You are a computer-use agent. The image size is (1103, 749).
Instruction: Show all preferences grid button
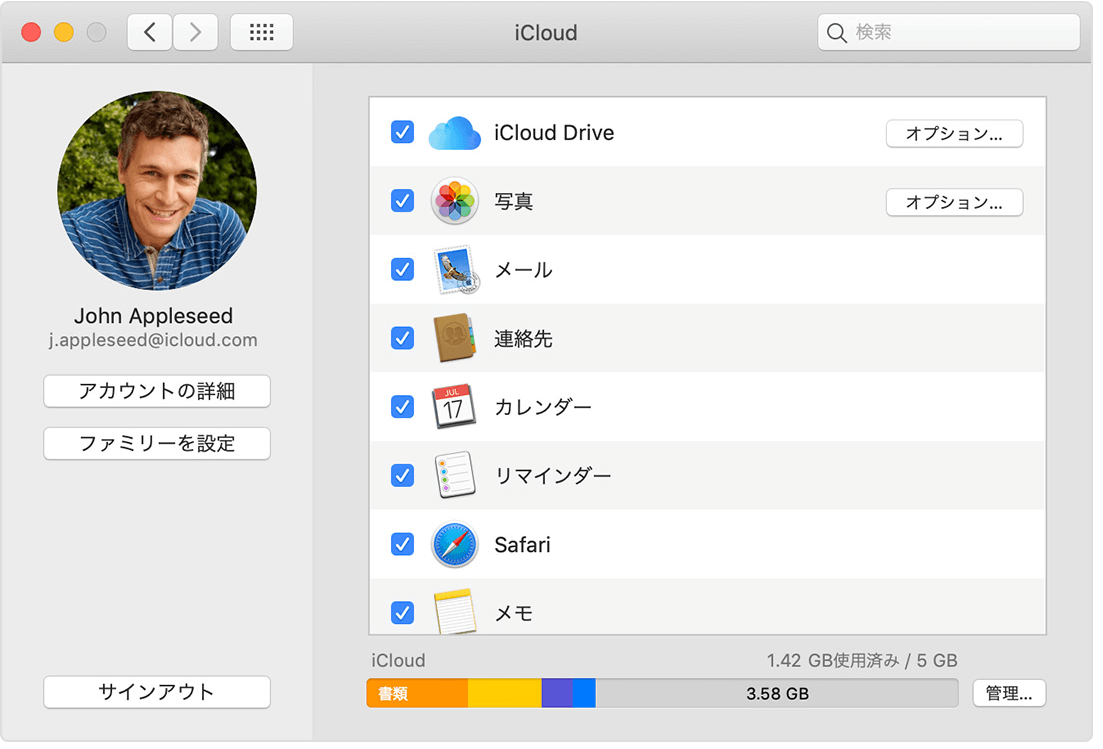[262, 32]
